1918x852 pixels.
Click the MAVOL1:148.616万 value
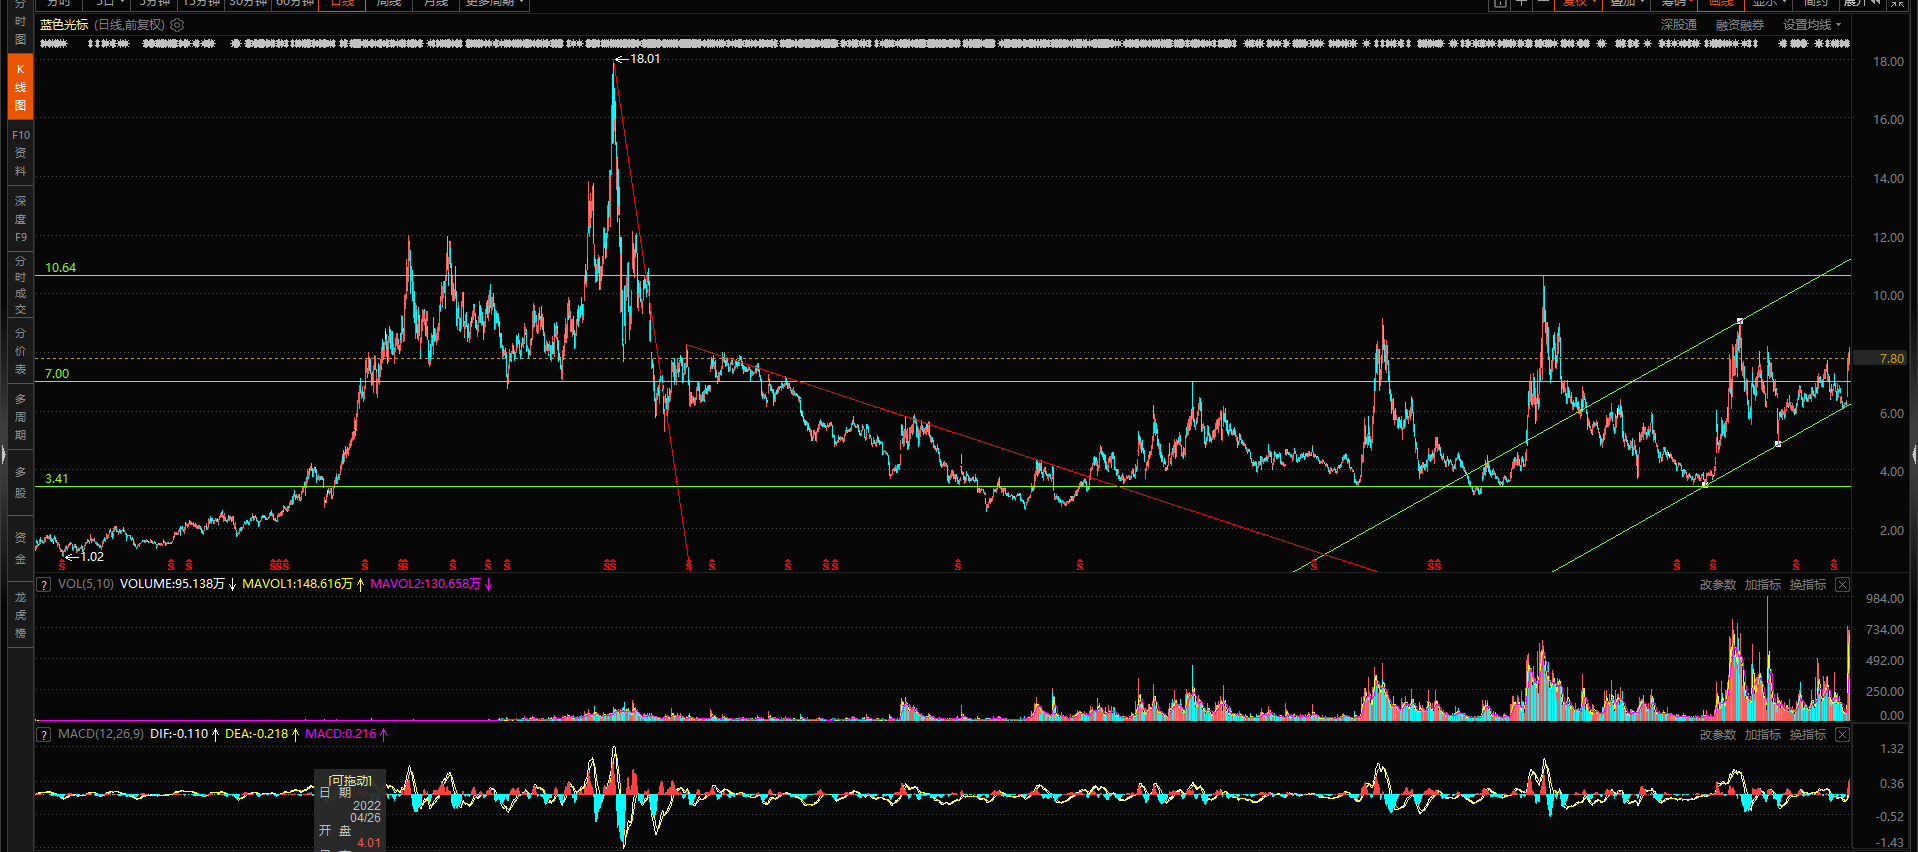297,584
